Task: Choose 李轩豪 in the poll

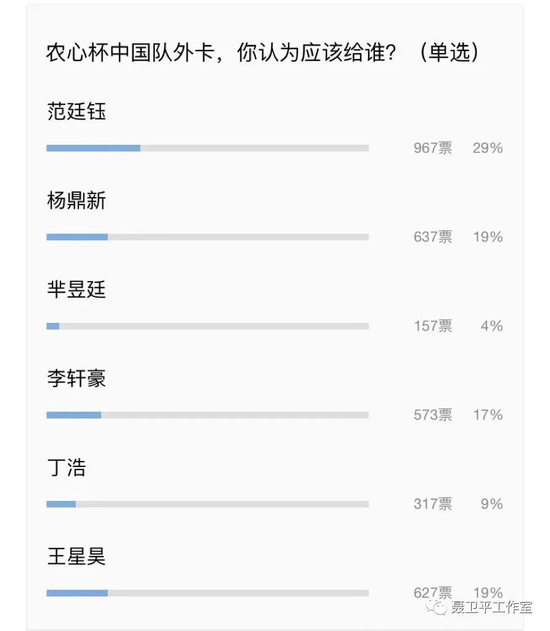Action: coord(76,378)
